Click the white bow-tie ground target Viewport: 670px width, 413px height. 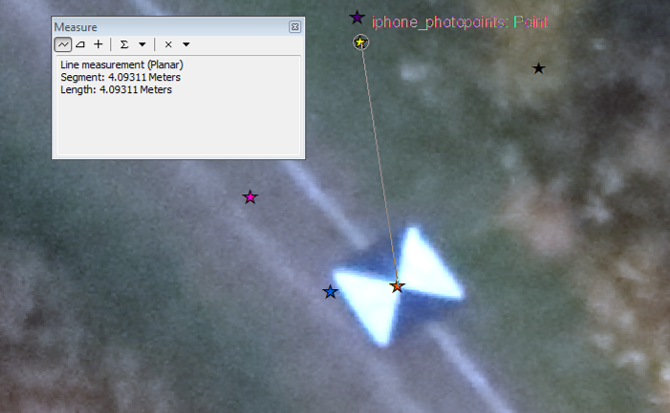(x=398, y=287)
